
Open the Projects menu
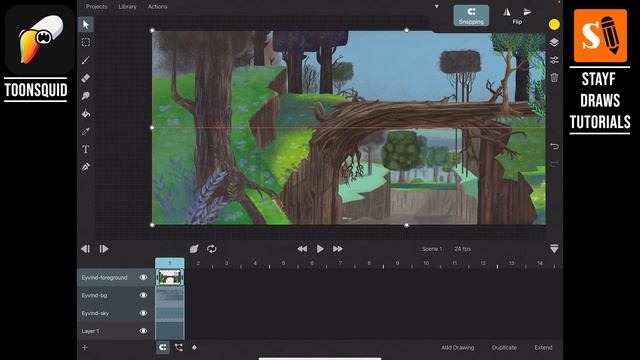pyautogui.click(x=96, y=7)
